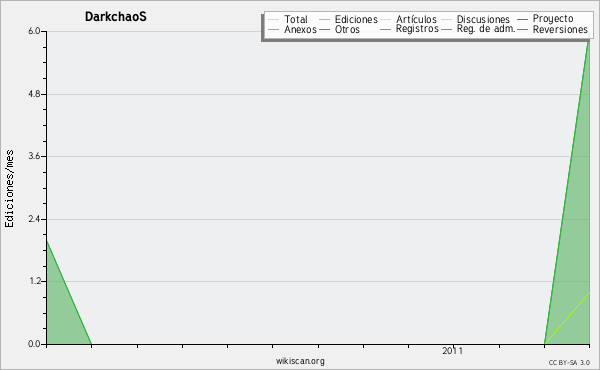Click the '0.0' y-axis value
The width and height of the screenshot is (600, 370).
(34, 344)
